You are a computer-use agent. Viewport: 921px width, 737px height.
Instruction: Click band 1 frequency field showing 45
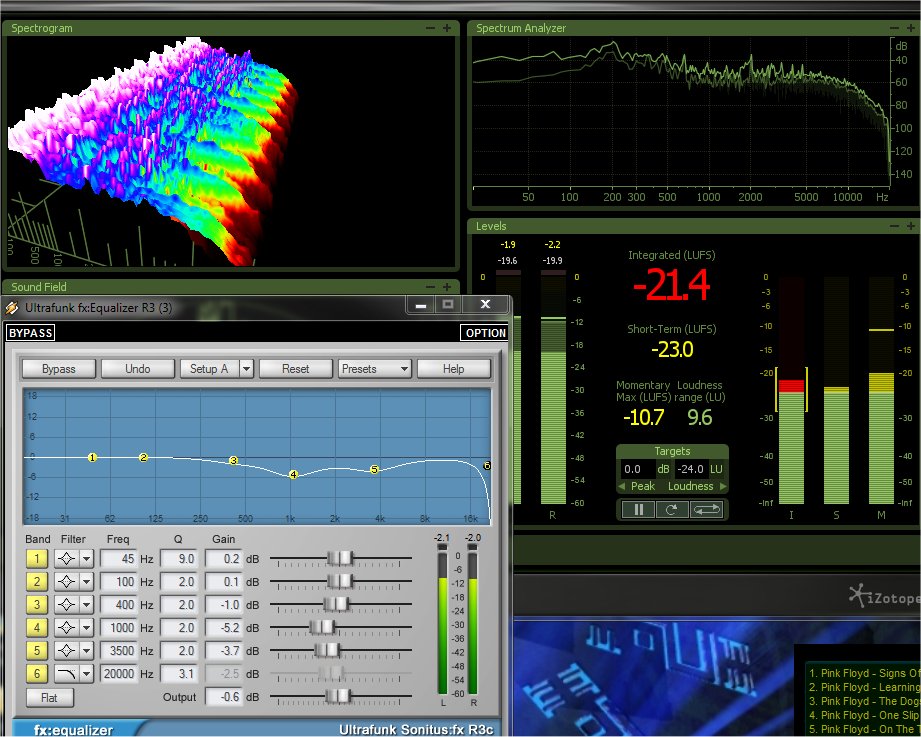pos(119,558)
